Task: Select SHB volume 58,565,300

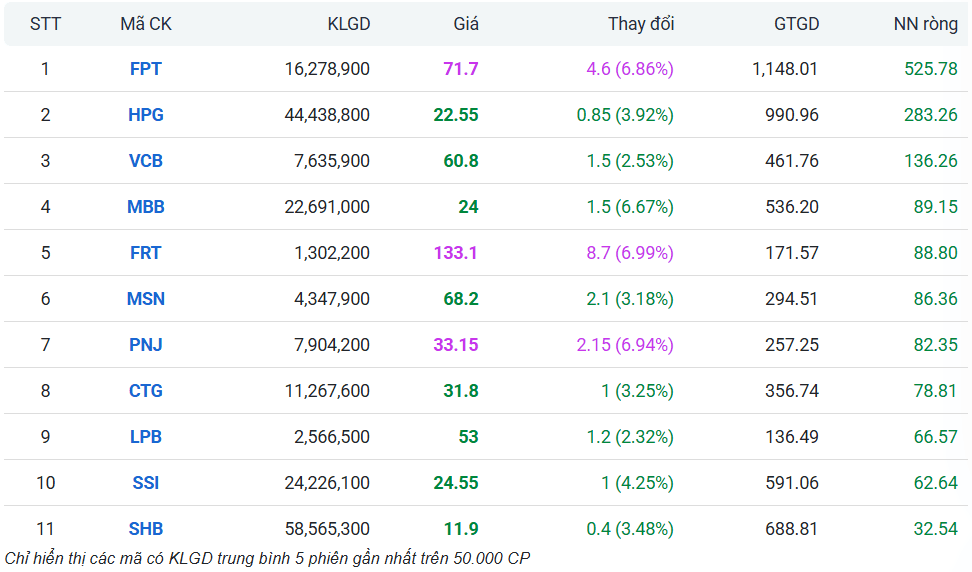Action: [x=327, y=529]
